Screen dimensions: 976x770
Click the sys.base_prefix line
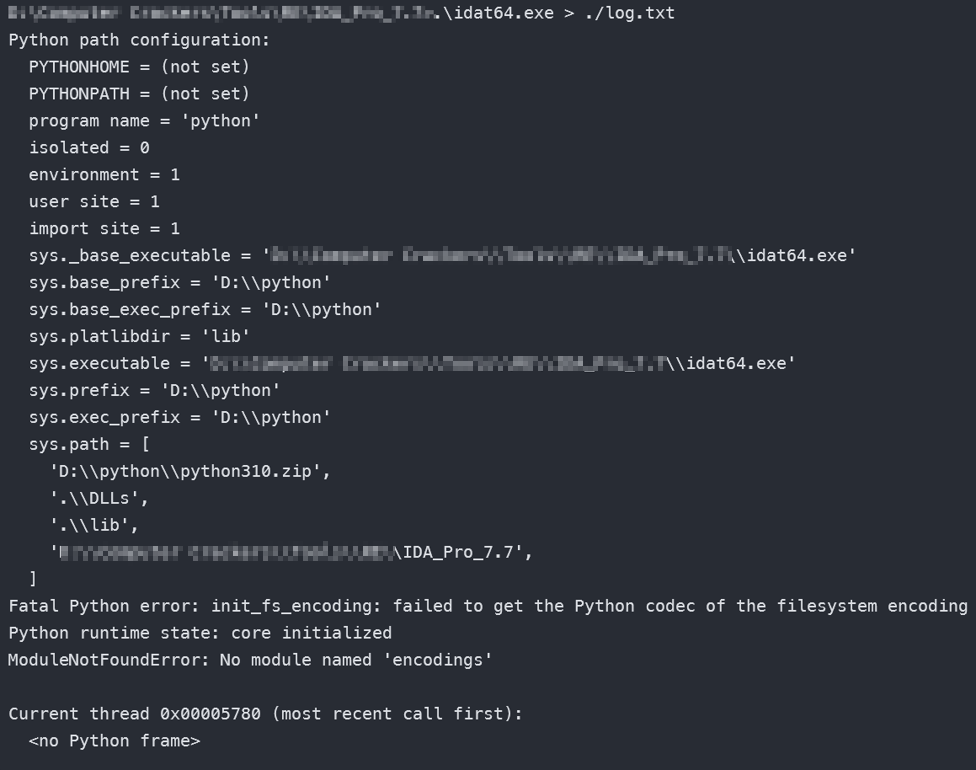pyautogui.click(x=179, y=283)
